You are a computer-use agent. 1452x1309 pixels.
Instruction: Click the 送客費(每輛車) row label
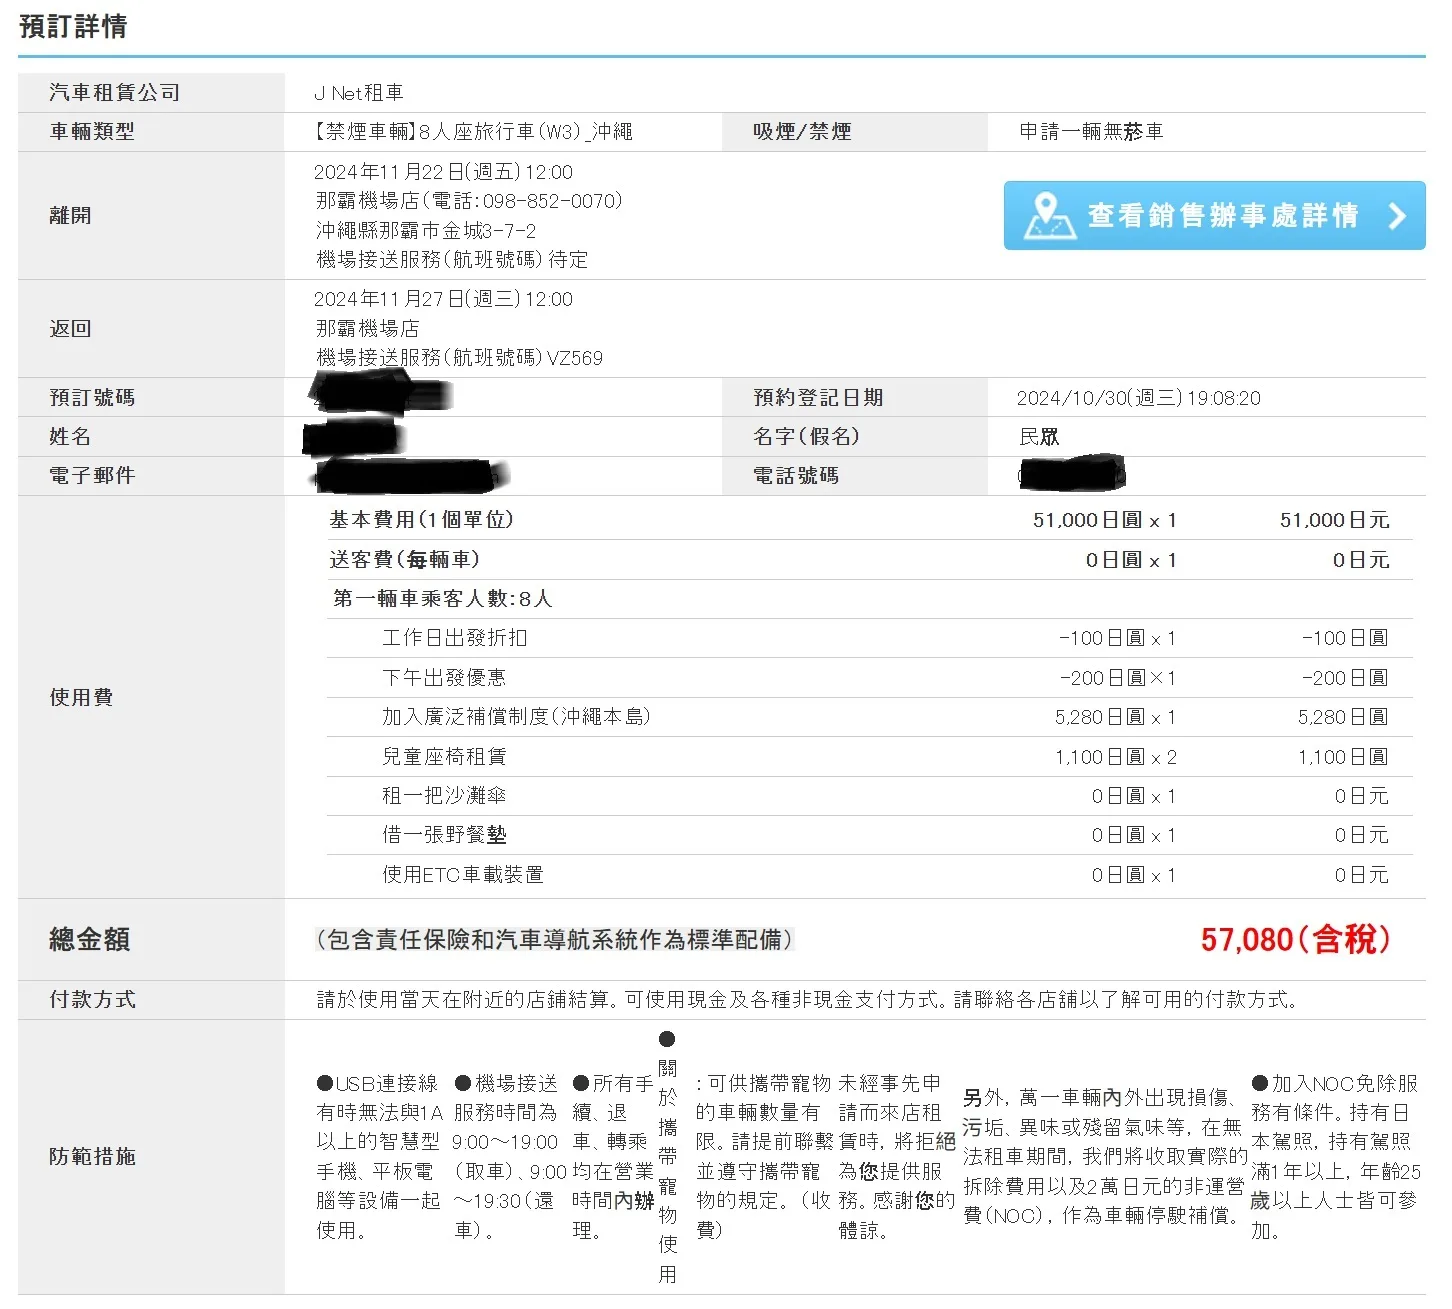(404, 560)
